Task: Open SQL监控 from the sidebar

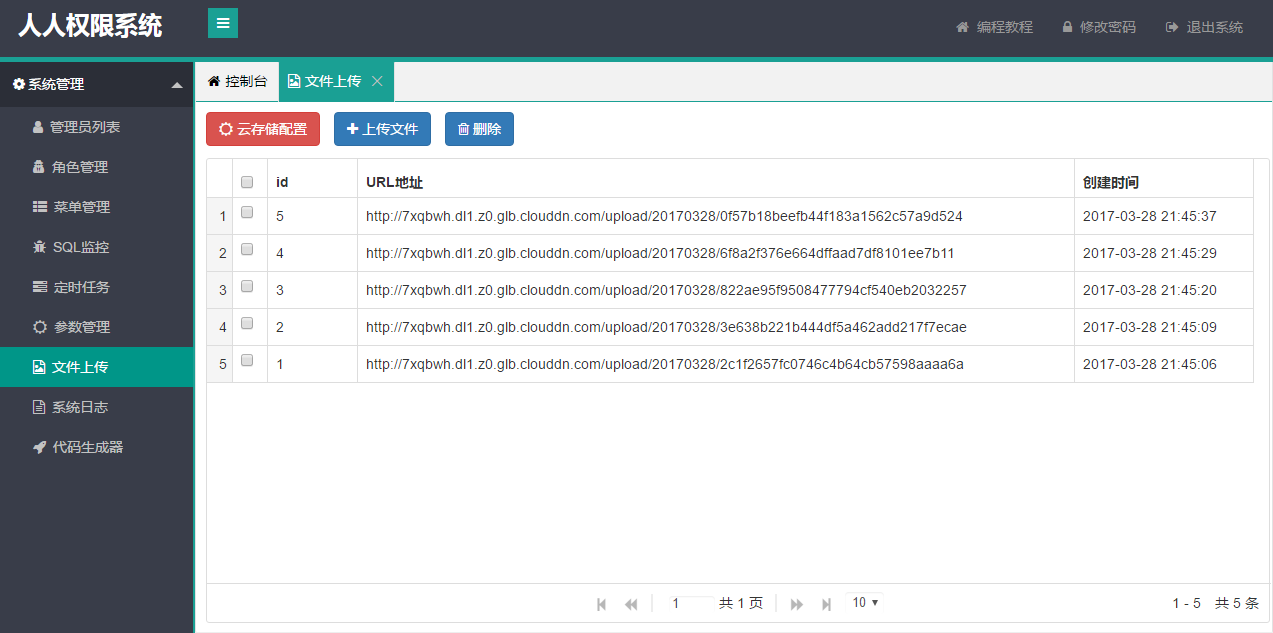Action: (x=80, y=247)
